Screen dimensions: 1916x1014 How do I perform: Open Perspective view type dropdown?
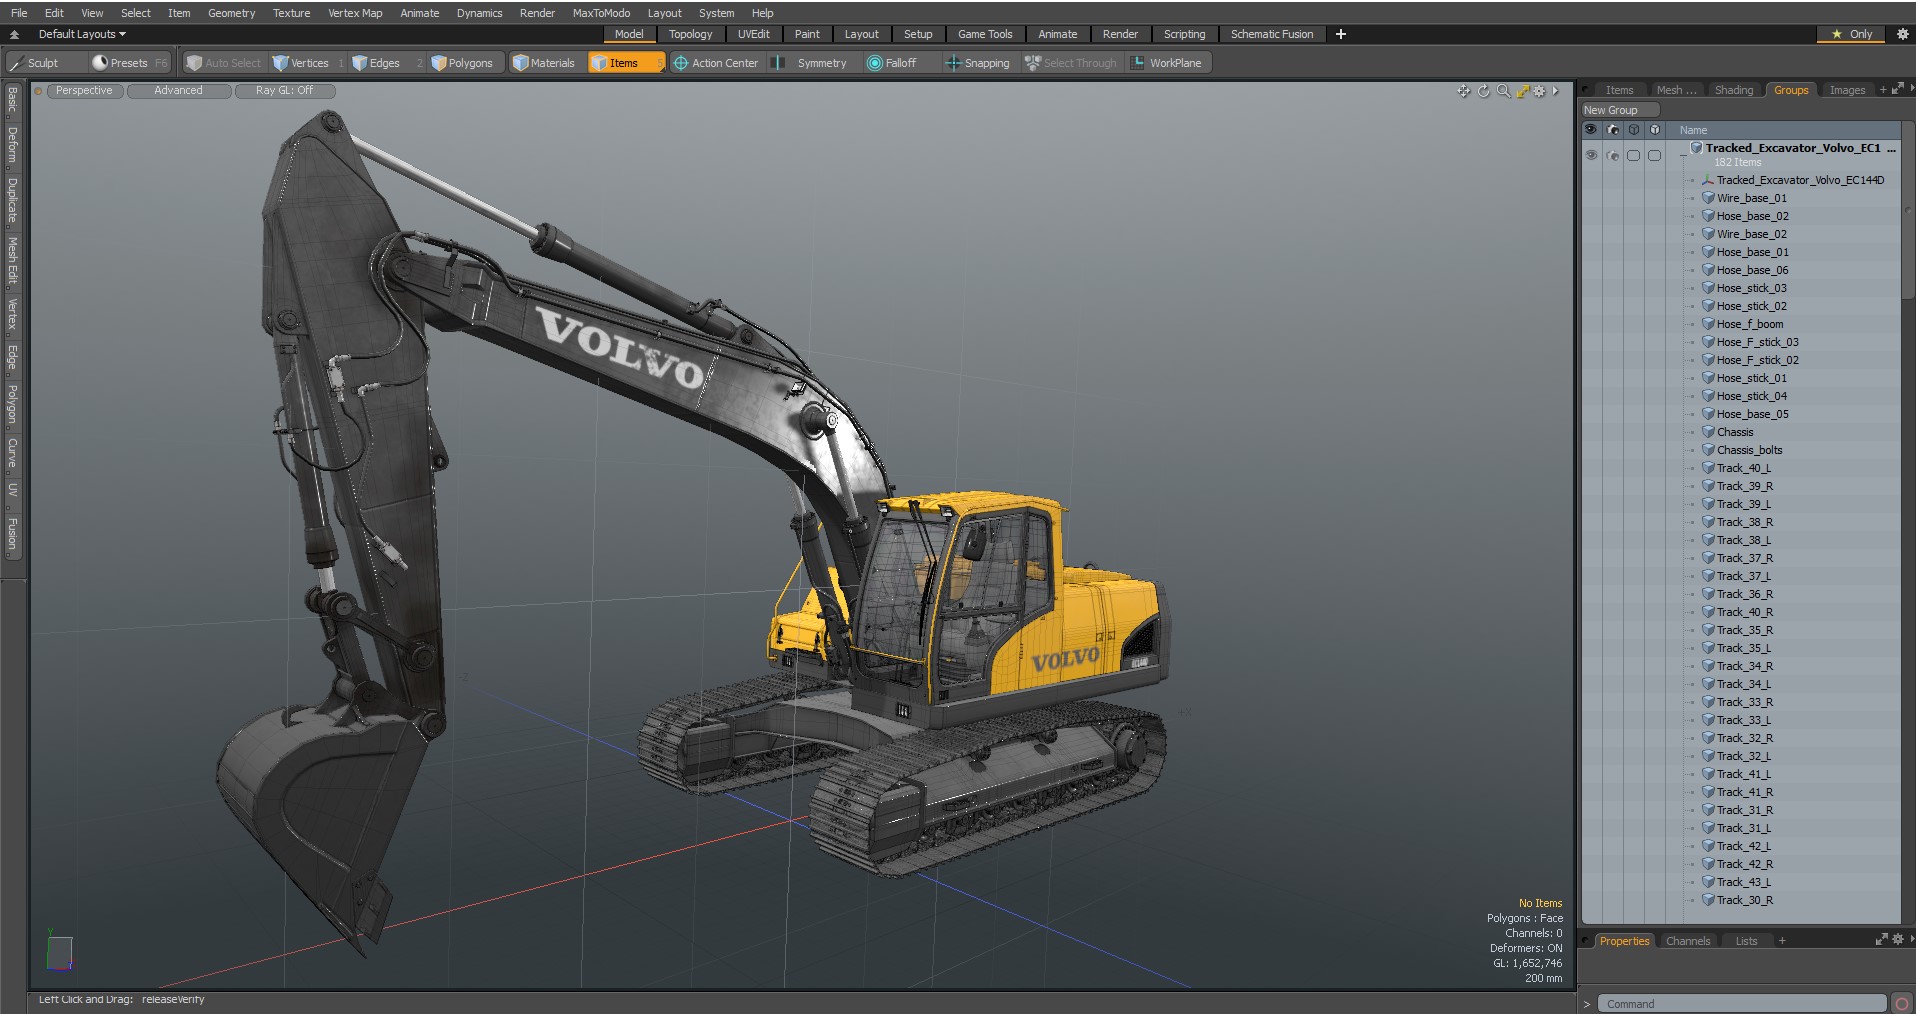84,91
